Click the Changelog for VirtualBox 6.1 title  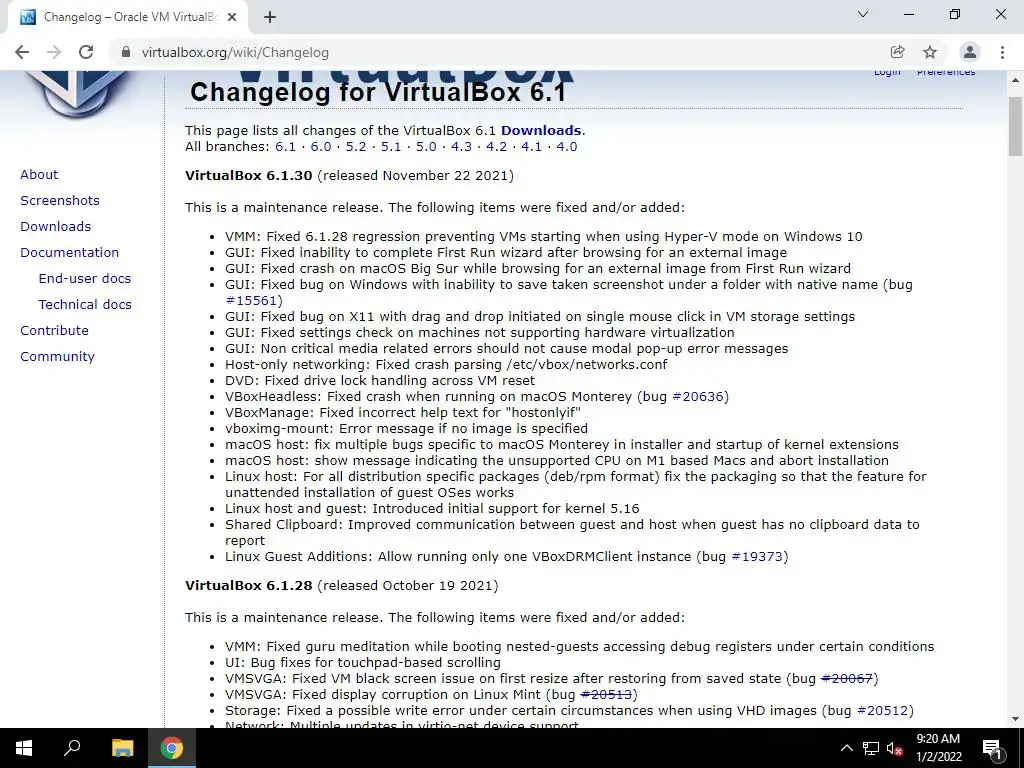[377, 92]
